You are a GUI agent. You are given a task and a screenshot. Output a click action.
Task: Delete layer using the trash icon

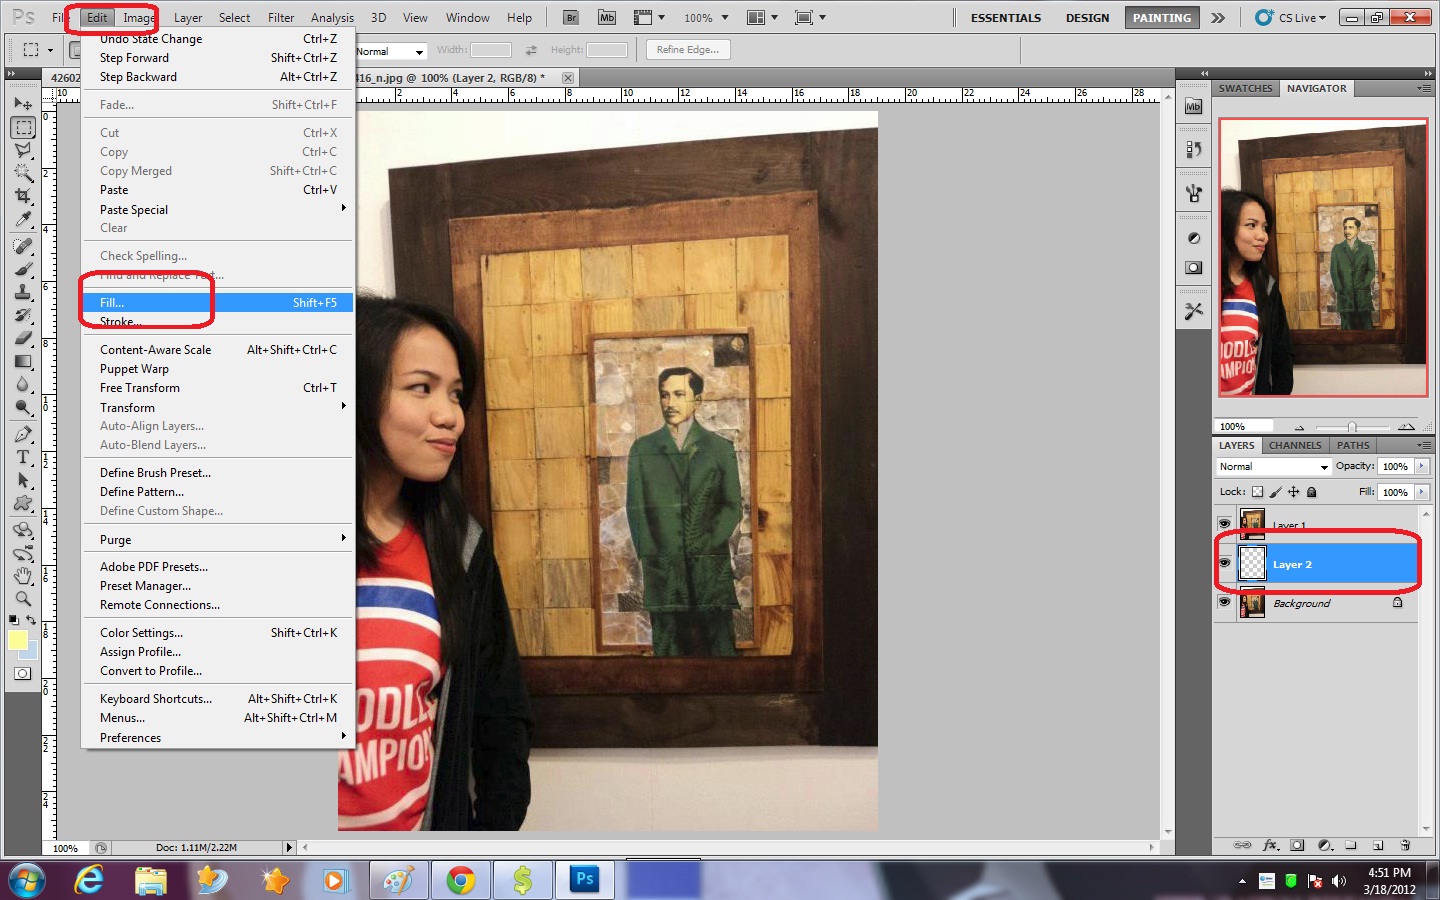tap(1405, 845)
